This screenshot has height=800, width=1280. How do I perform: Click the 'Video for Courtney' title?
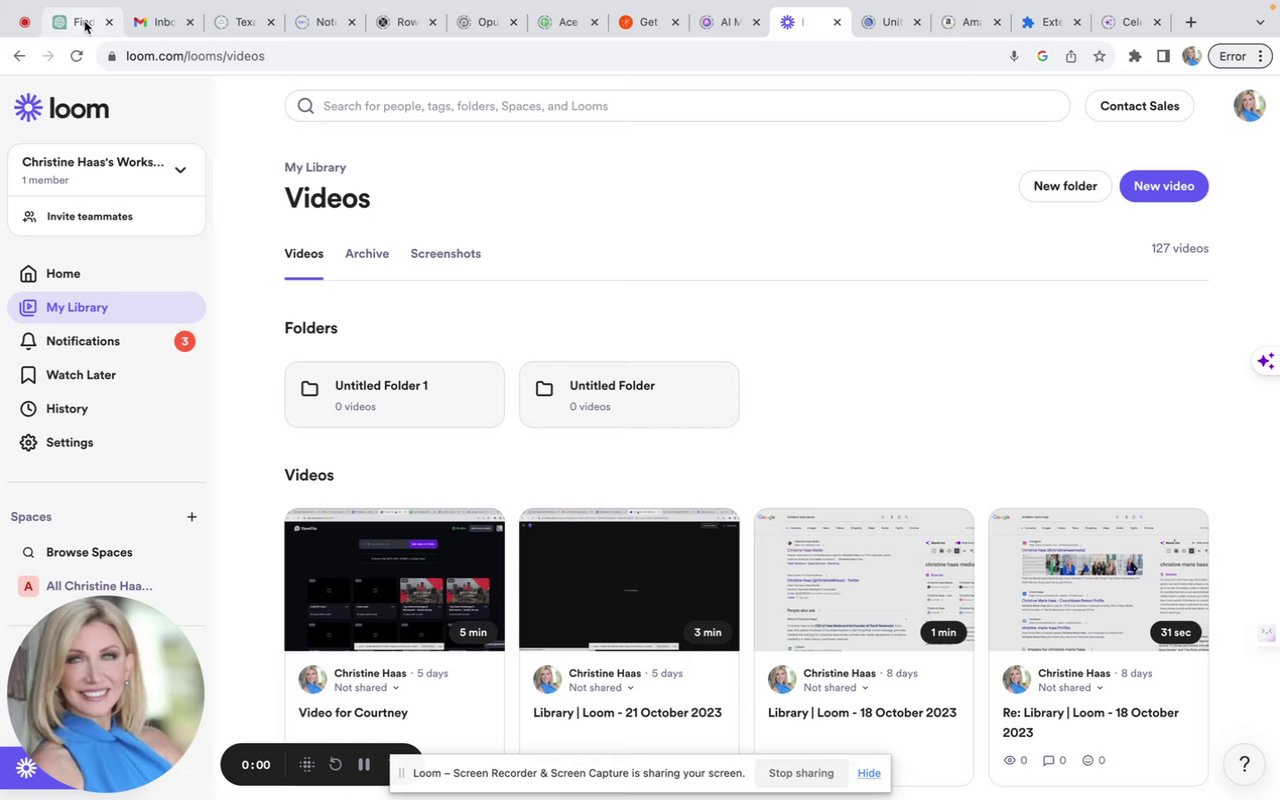coord(353,713)
